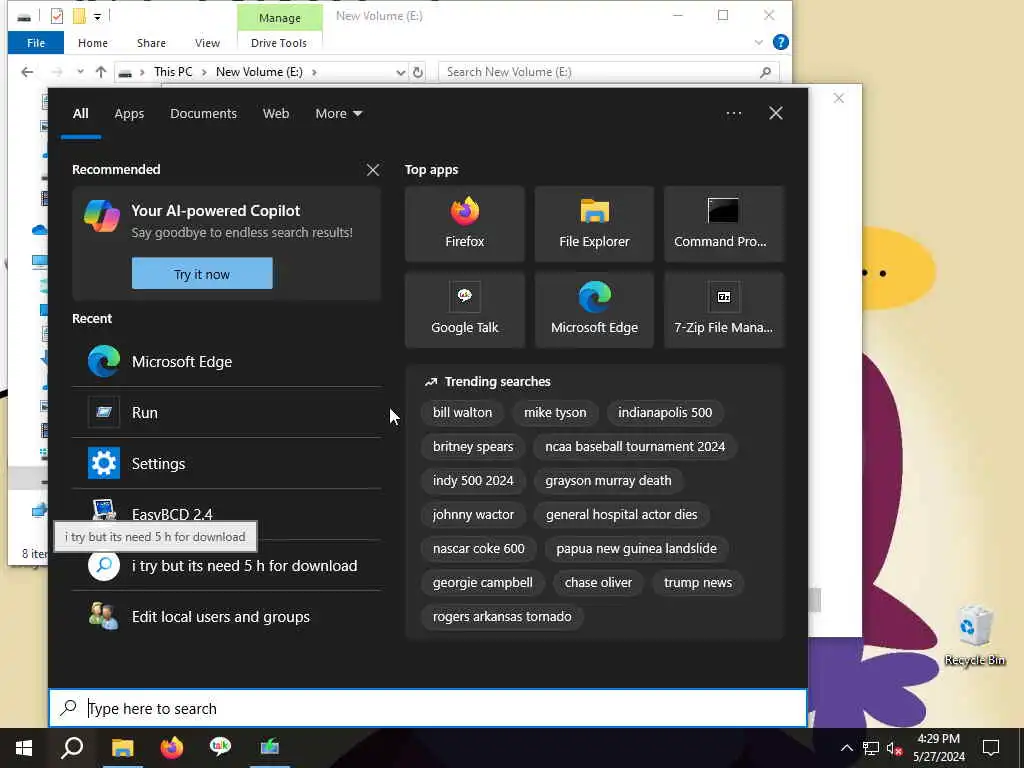Screen dimensions: 1024x768
Task: Dismiss the Recommended section
Action: click(373, 170)
